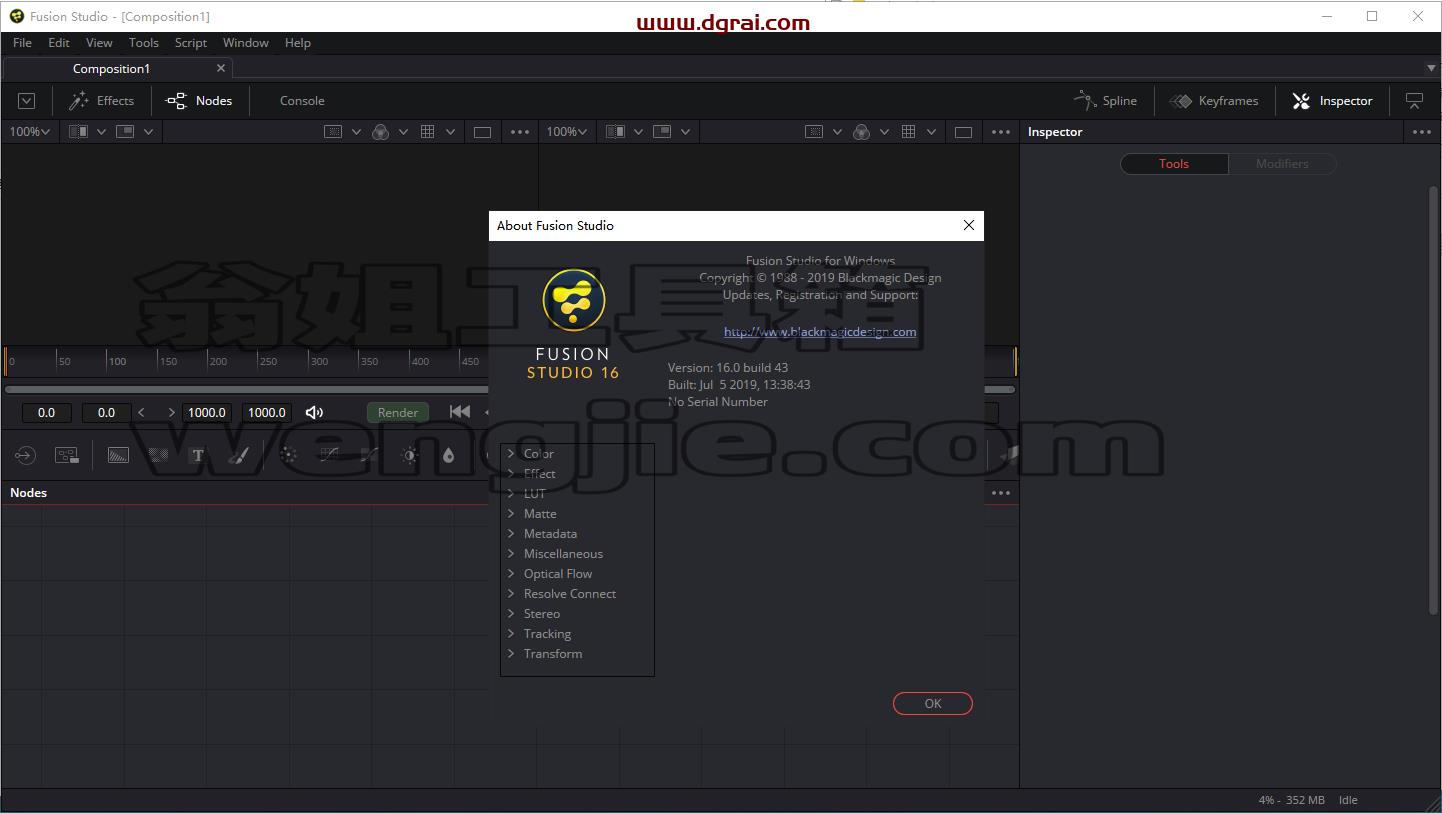Open the right viewer 100% zoom dropdown
The height and width of the screenshot is (813, 1442).
(568, 132)
